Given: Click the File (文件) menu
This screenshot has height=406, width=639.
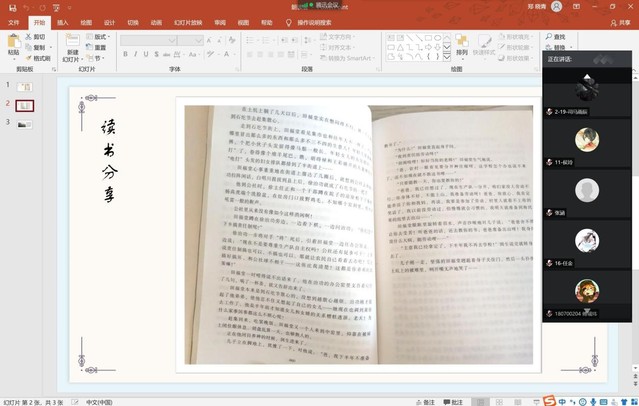Looking at the screenshot, I should click(14, 21).
